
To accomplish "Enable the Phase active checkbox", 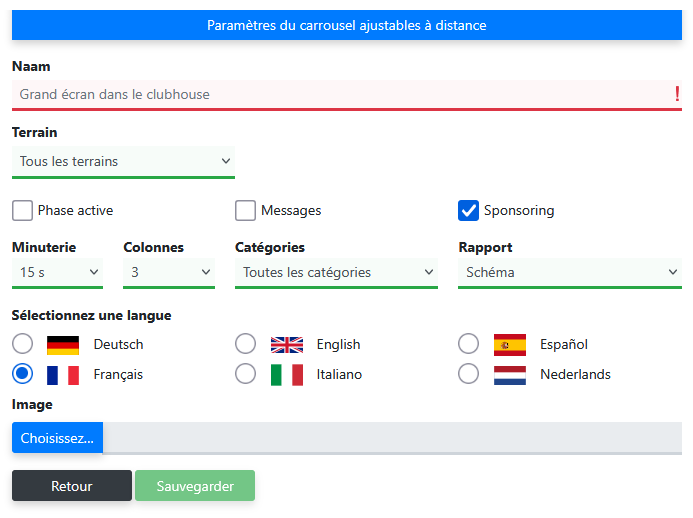I will (x=22, y=210).
